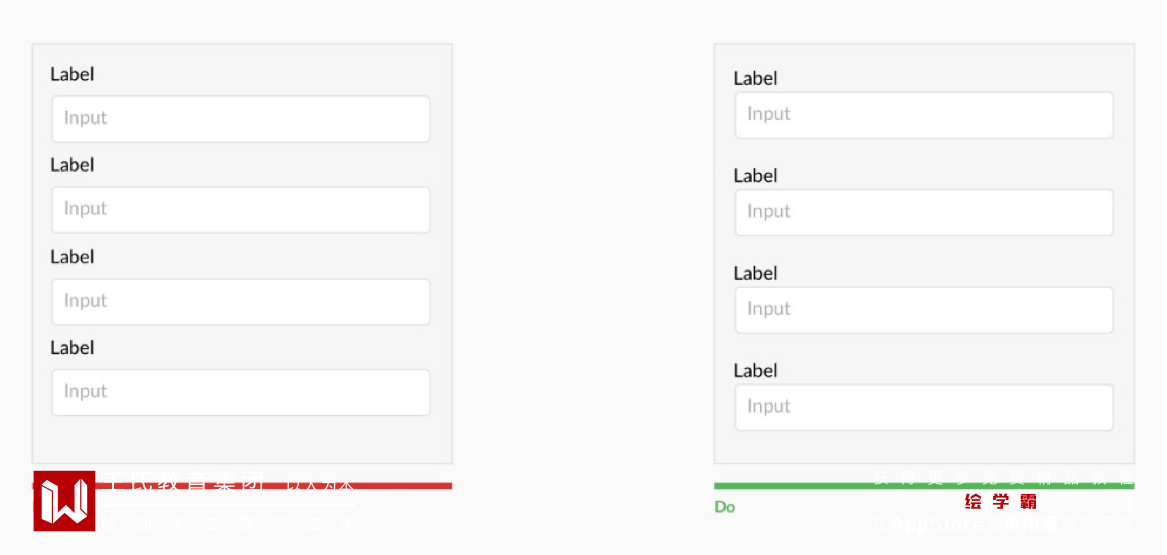Click the third Label text in the left form

click(72, 257)
